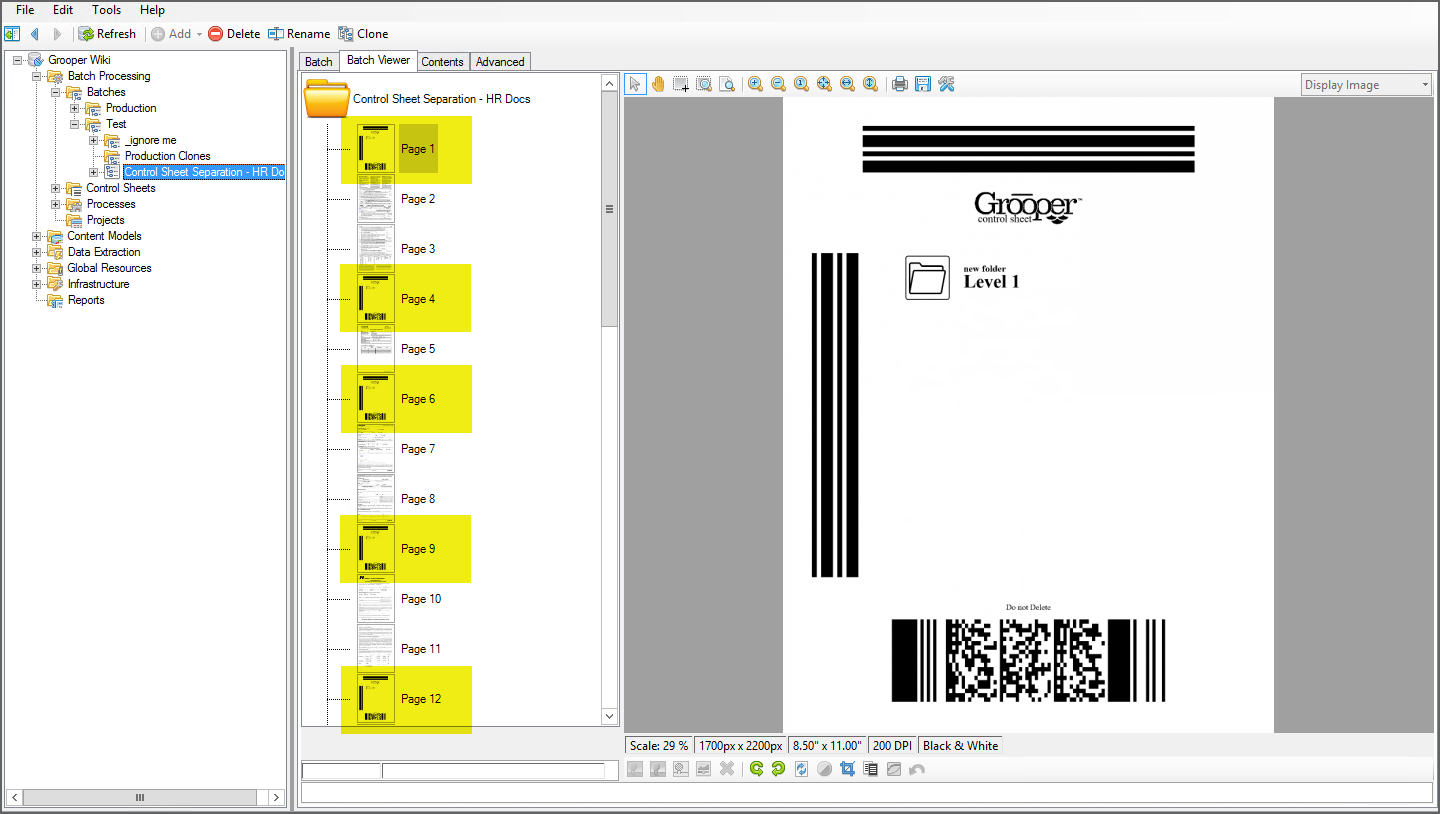Click the gray X delete icon in bottom toolbar

point(727,769)
